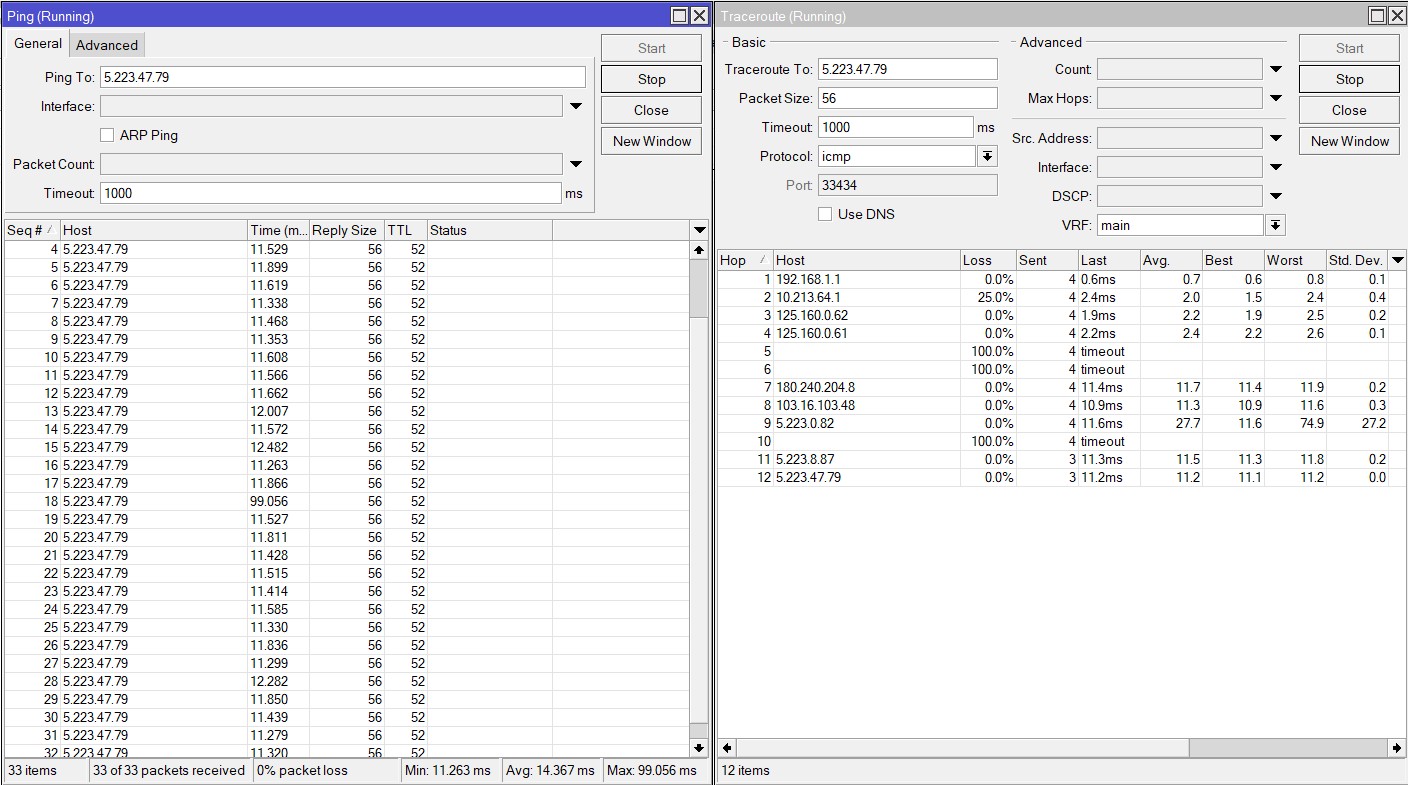The height and width of the screenshot is (785, 1408).
Task: Maximize the Traceroute window
Action: tap(1377, 16)
